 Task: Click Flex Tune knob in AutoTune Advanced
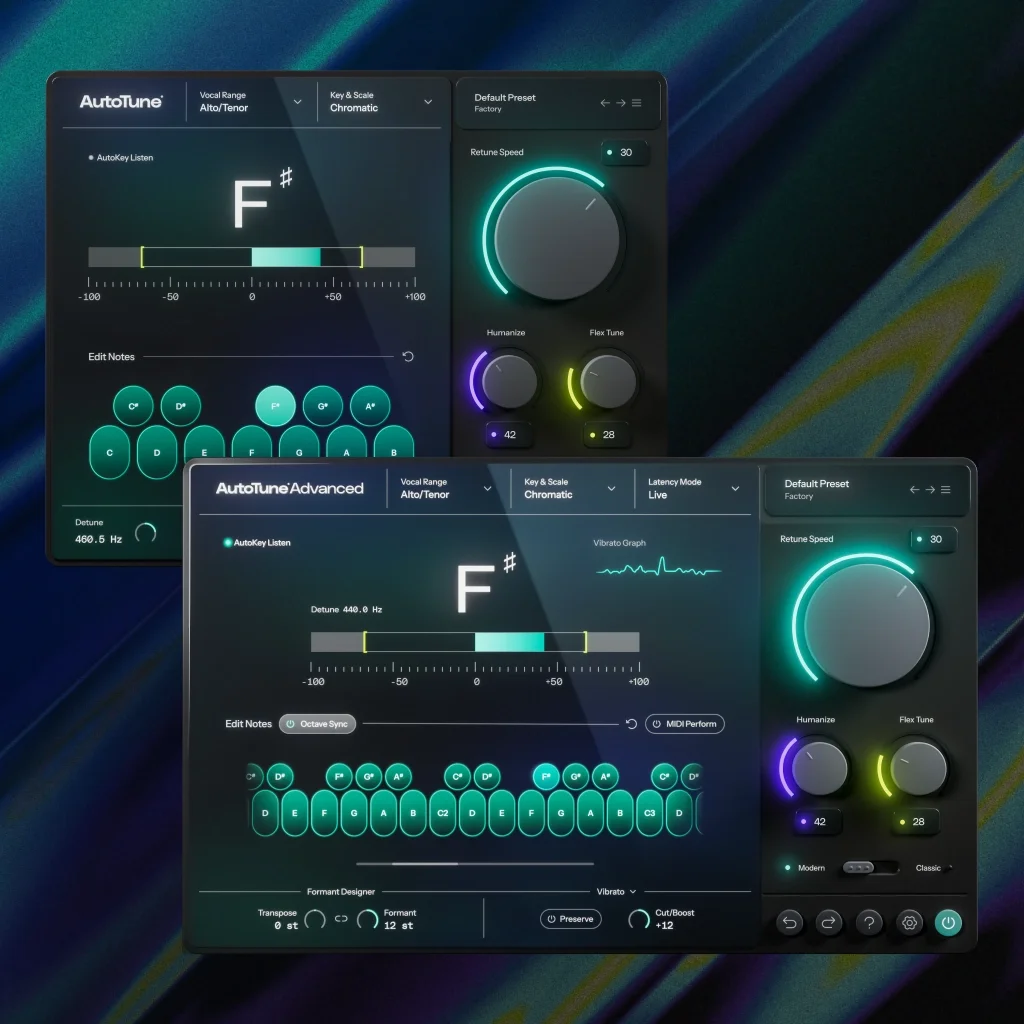pos(918,767)
